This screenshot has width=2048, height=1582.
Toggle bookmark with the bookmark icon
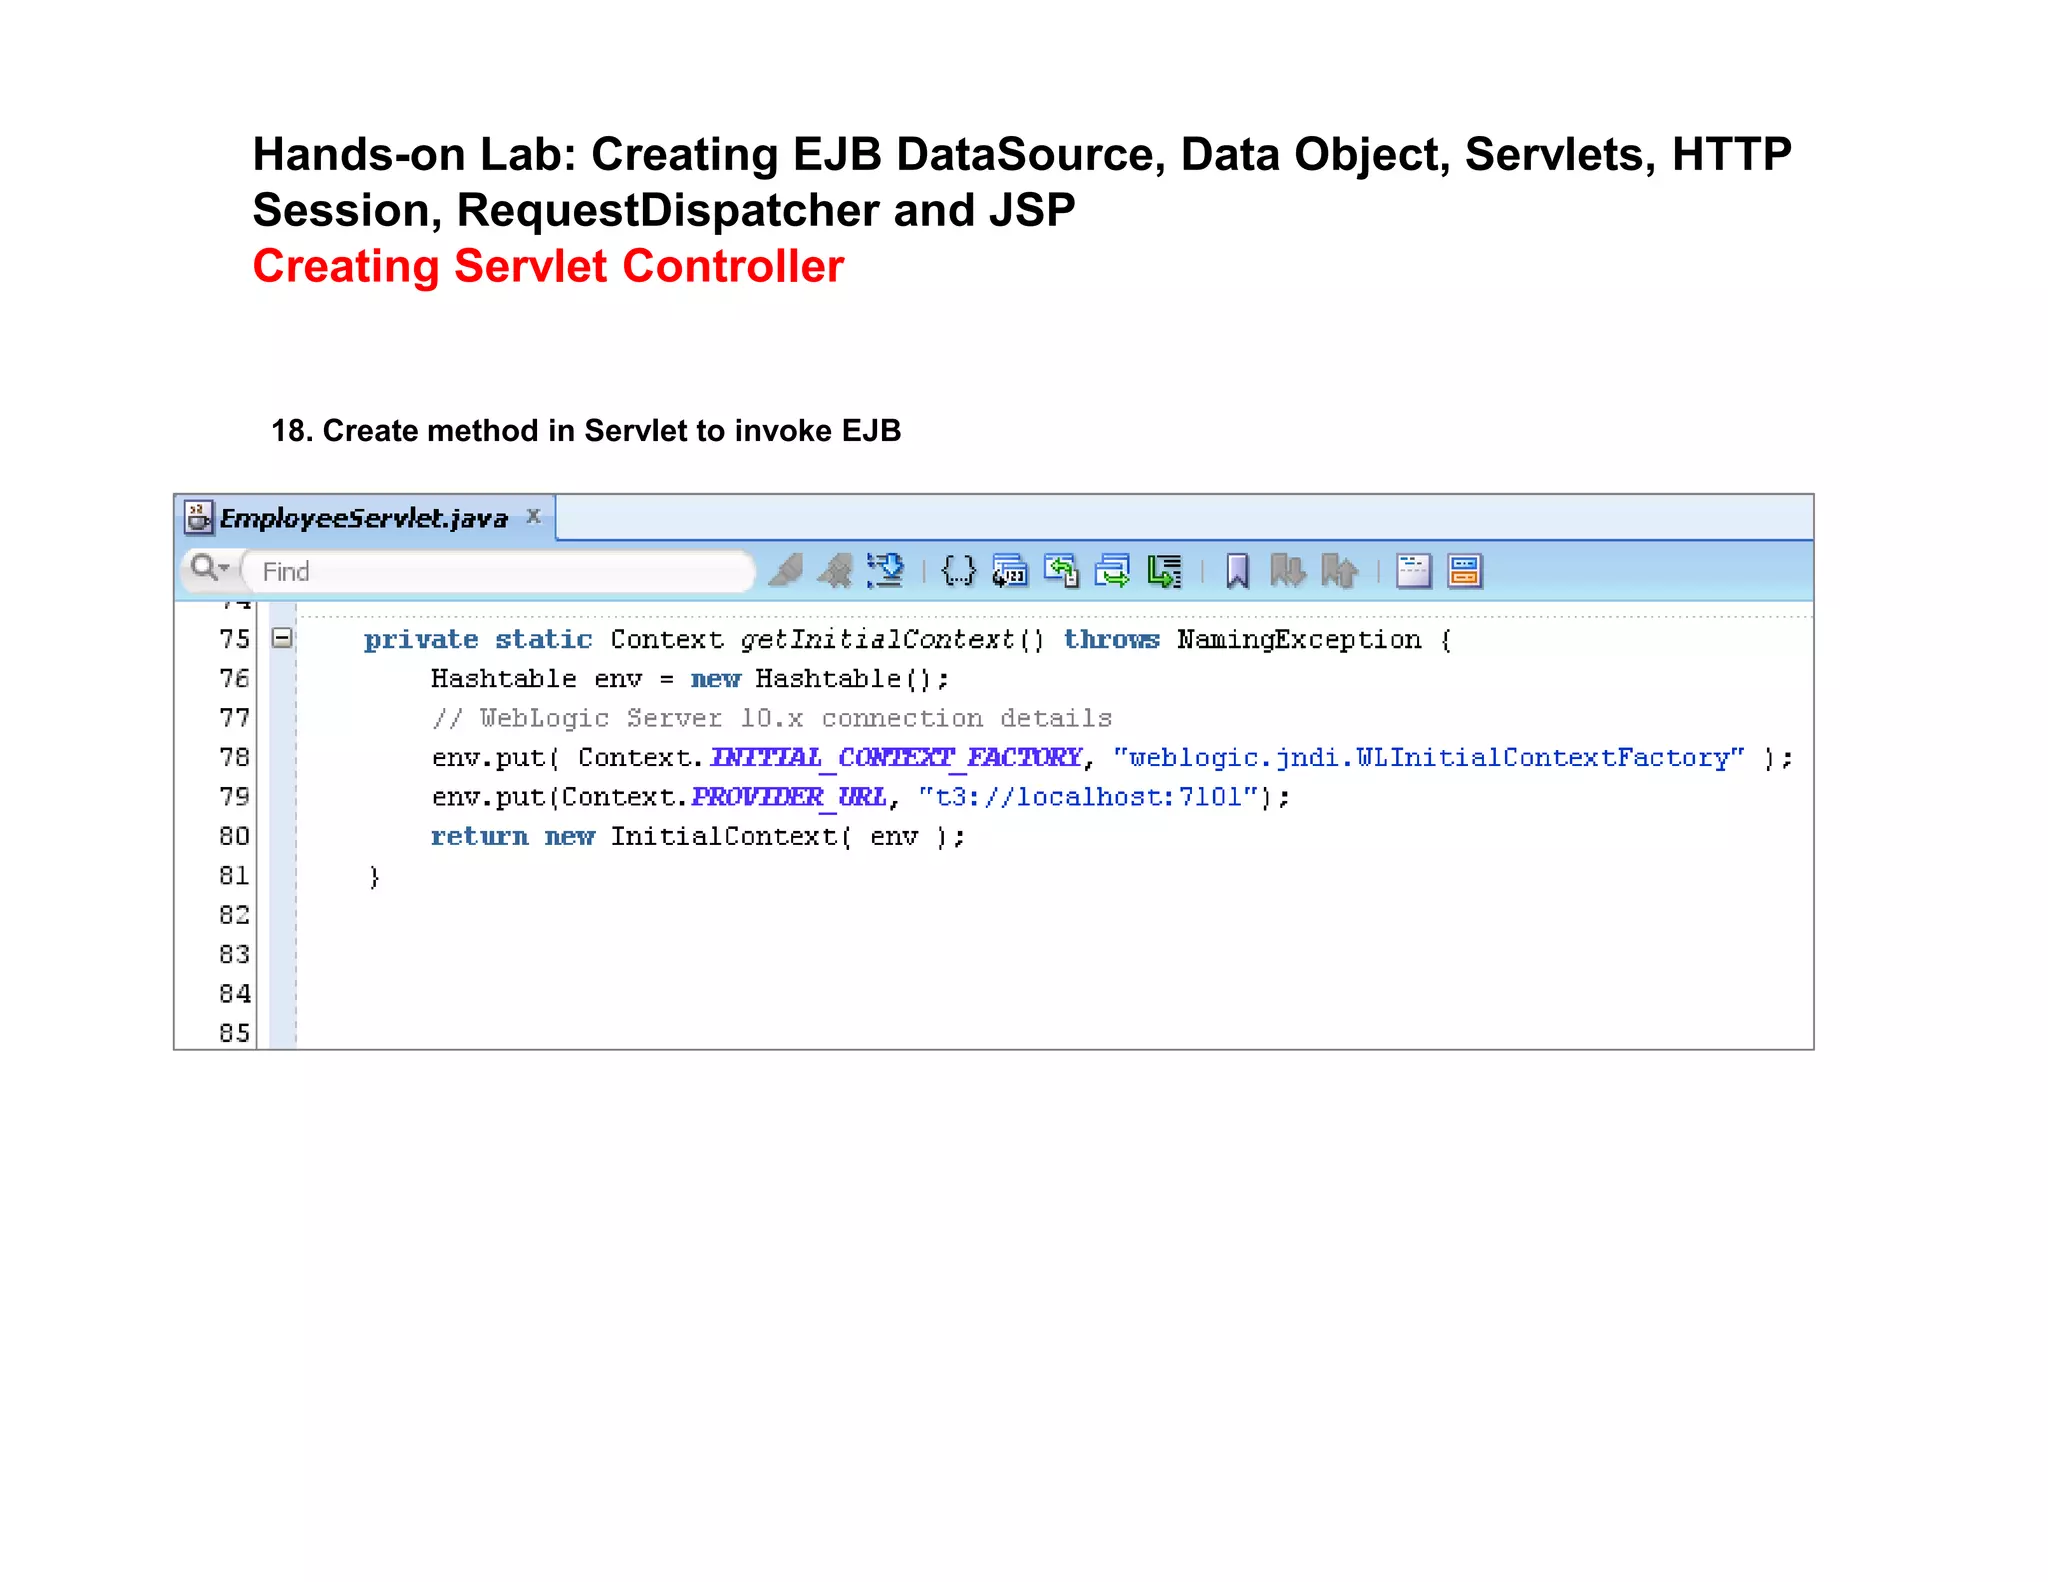pos(1237,570)
